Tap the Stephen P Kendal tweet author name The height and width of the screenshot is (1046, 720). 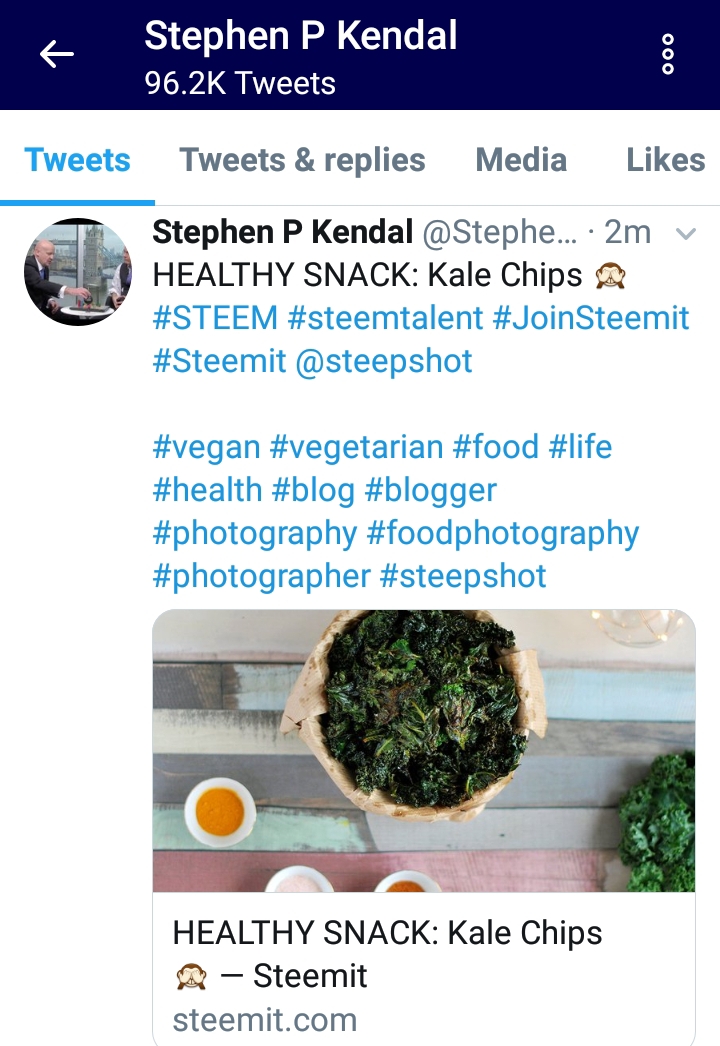tap(283, 232)
